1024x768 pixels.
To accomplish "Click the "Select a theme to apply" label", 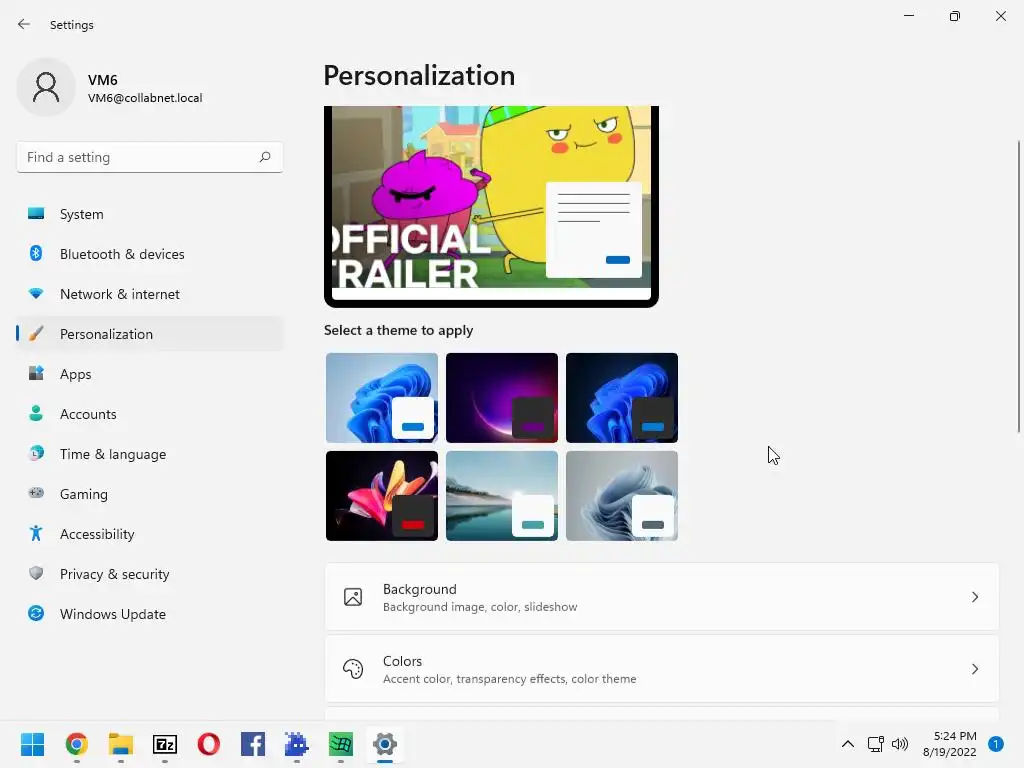I will click(398, 330).
